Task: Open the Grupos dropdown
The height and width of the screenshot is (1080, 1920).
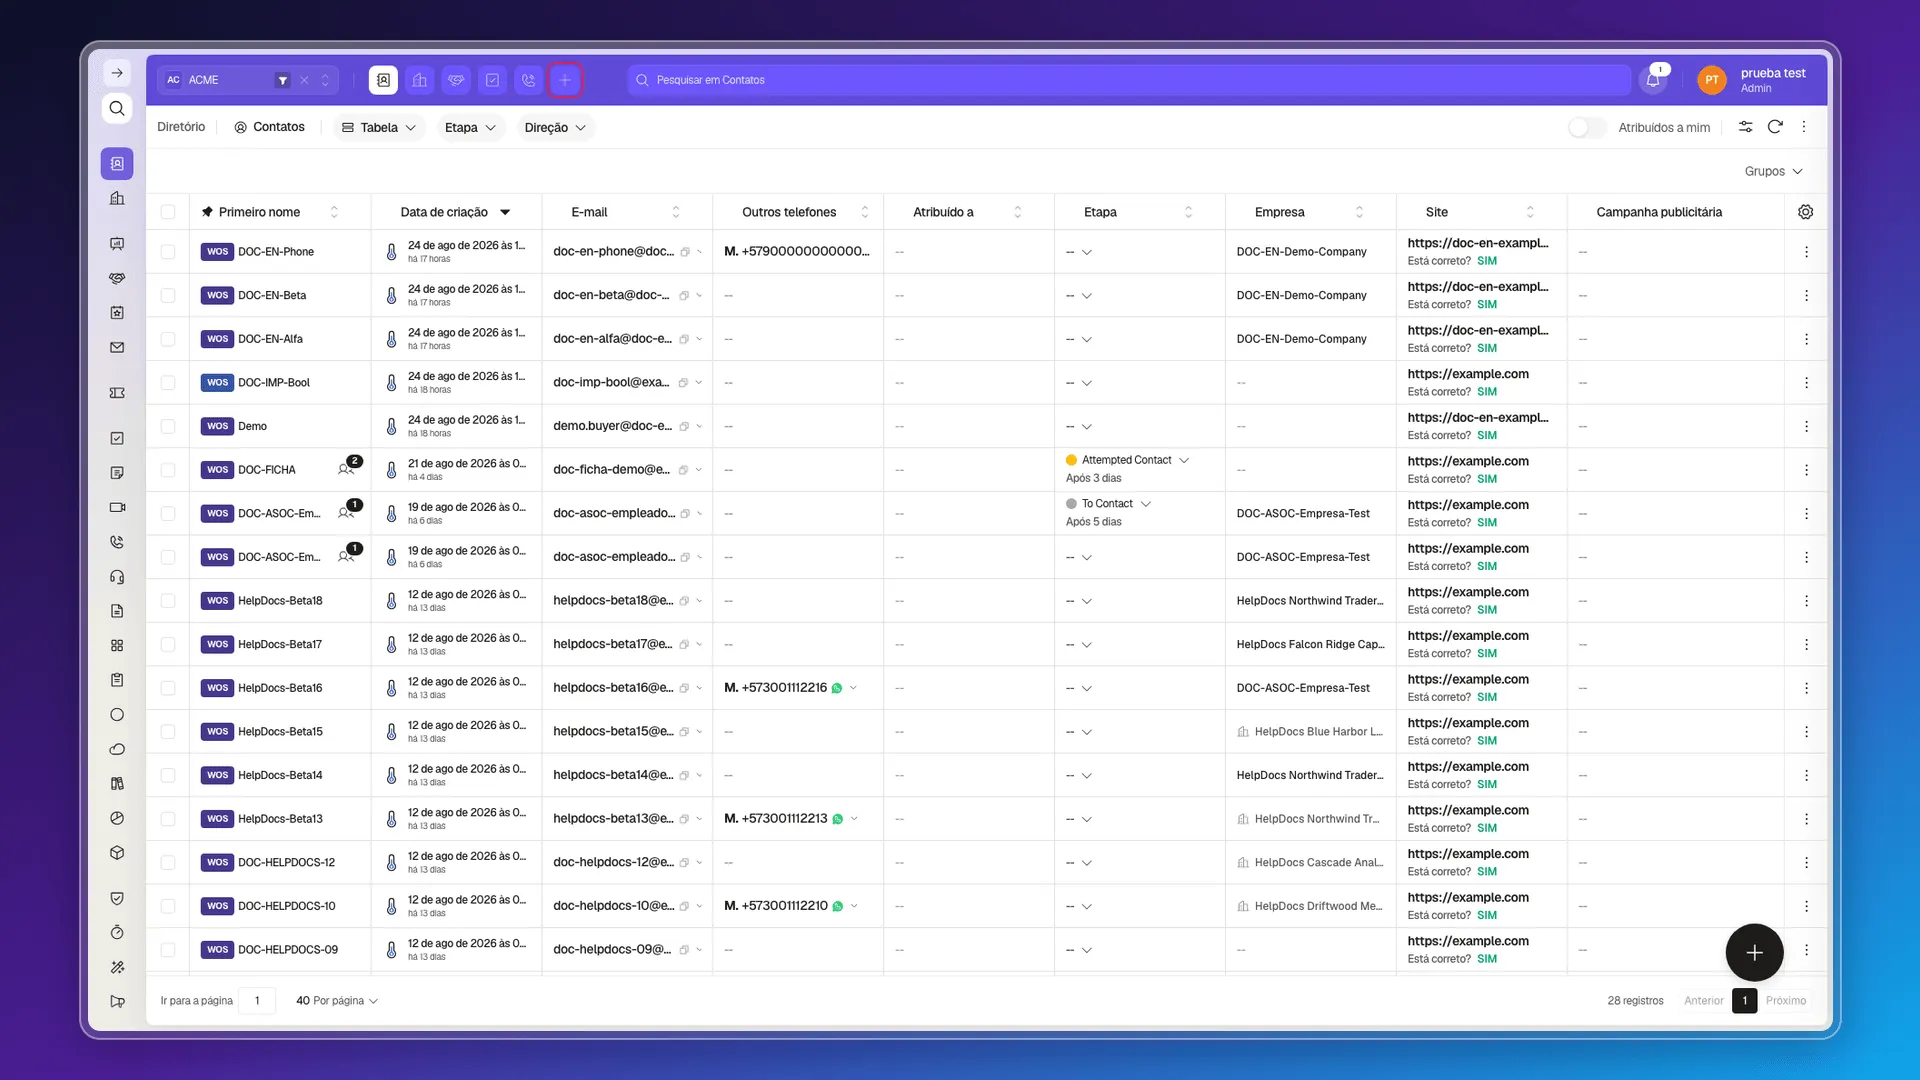Action: coord(1773,171)
